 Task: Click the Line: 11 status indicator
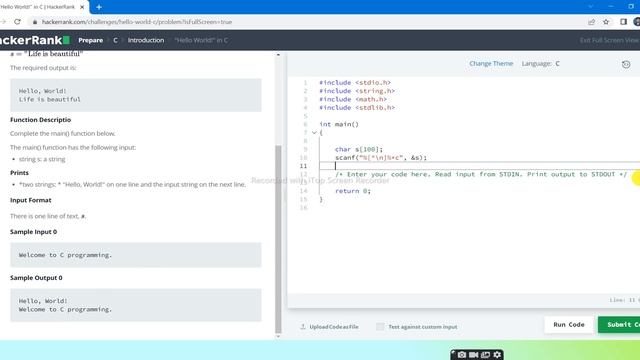623,300
